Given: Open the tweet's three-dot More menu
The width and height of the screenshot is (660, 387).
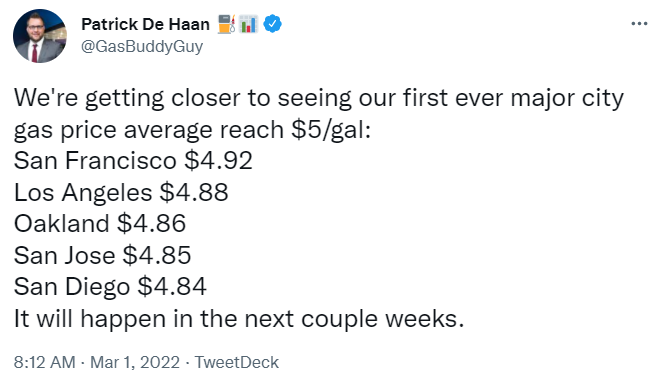Looking at the screenshot, I should point(639,24).
